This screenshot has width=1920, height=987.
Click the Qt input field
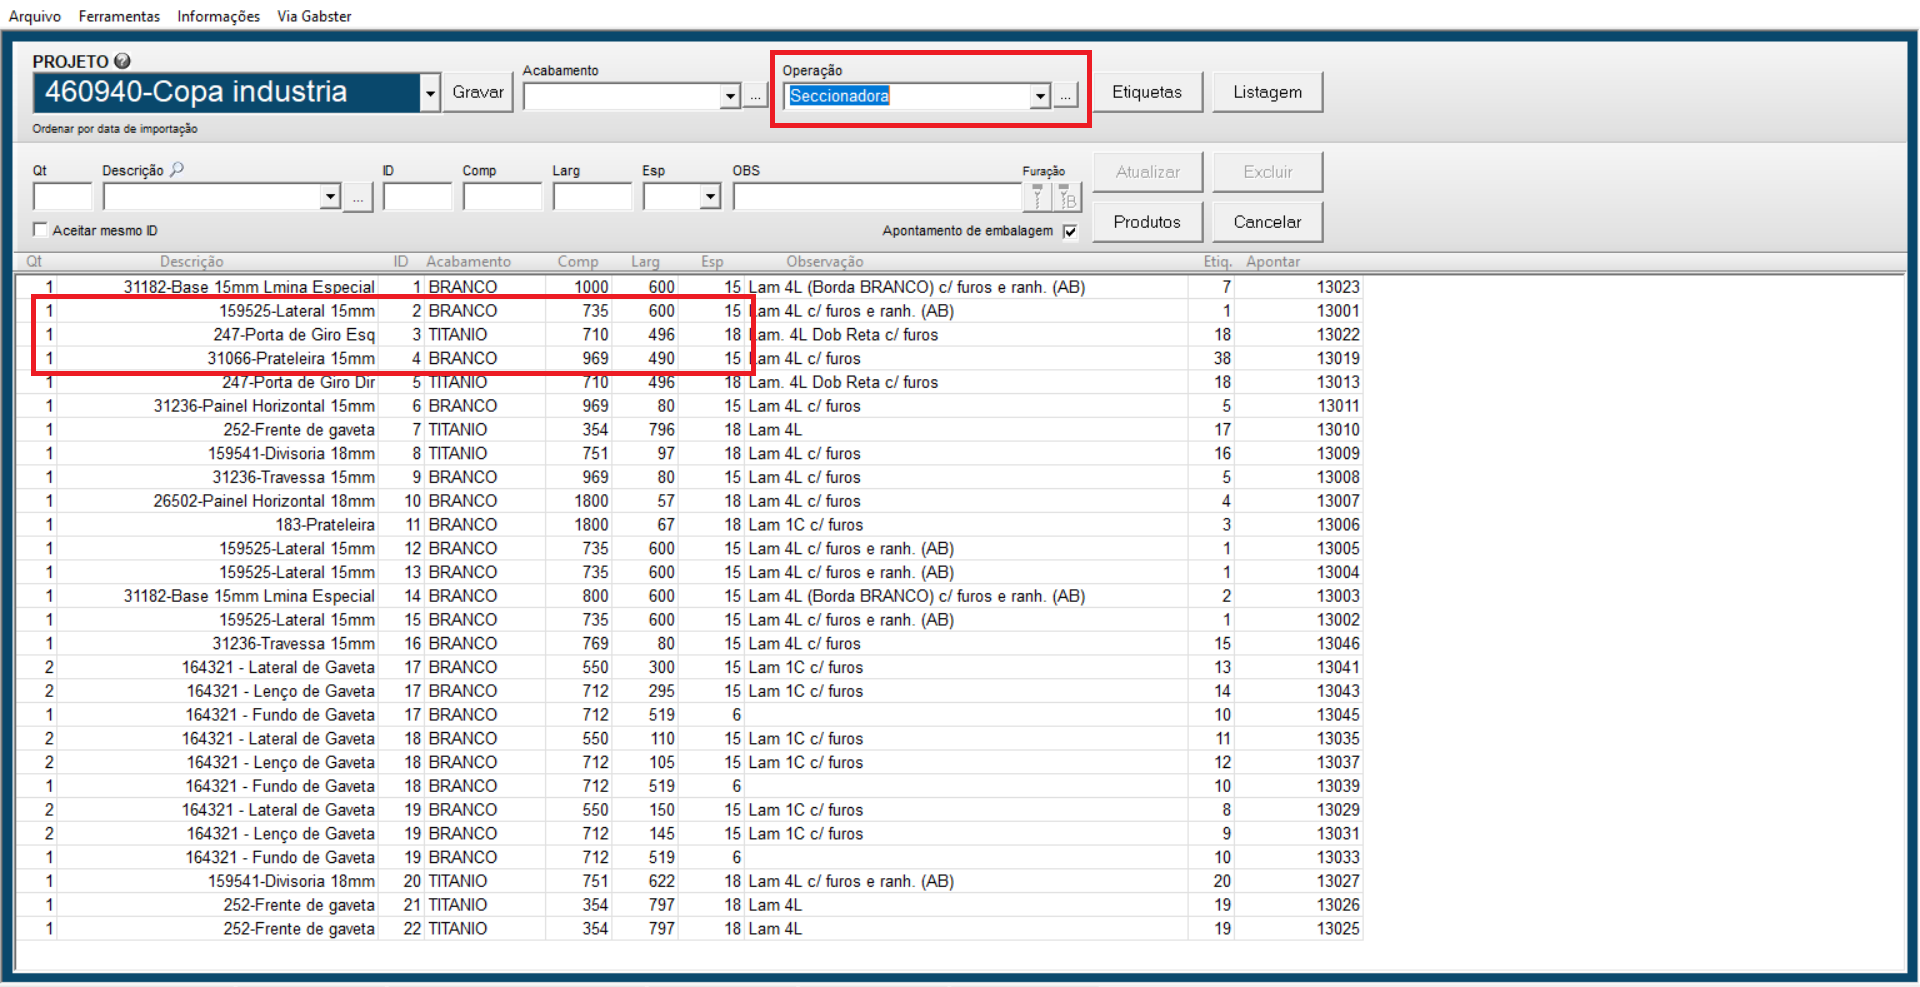[62, 196]
